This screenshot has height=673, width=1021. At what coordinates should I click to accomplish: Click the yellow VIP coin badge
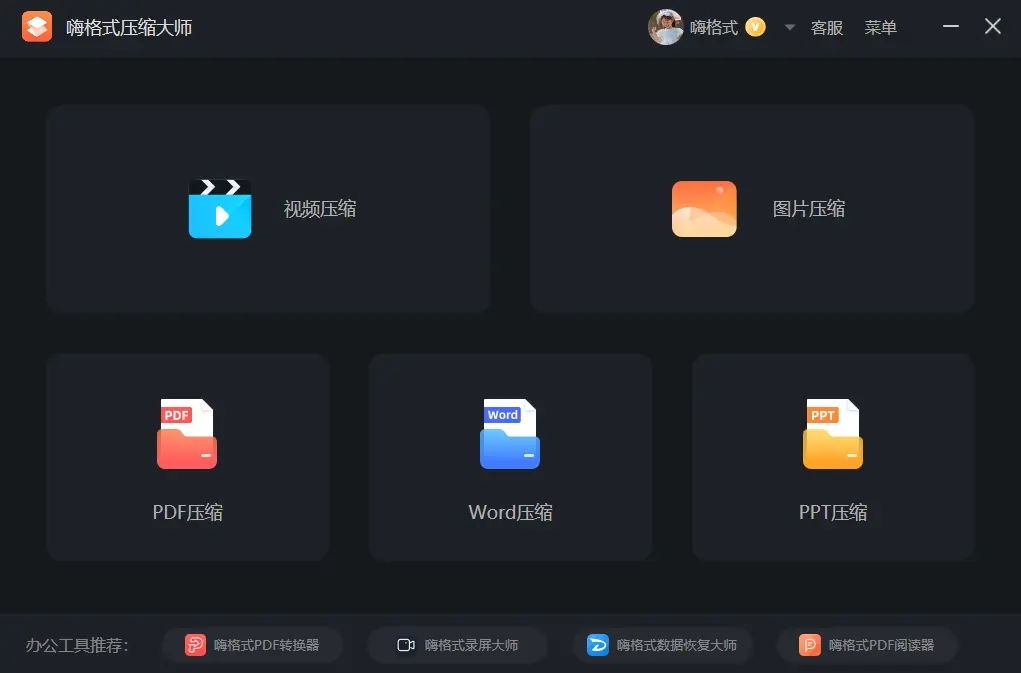[x=755, y=27]
